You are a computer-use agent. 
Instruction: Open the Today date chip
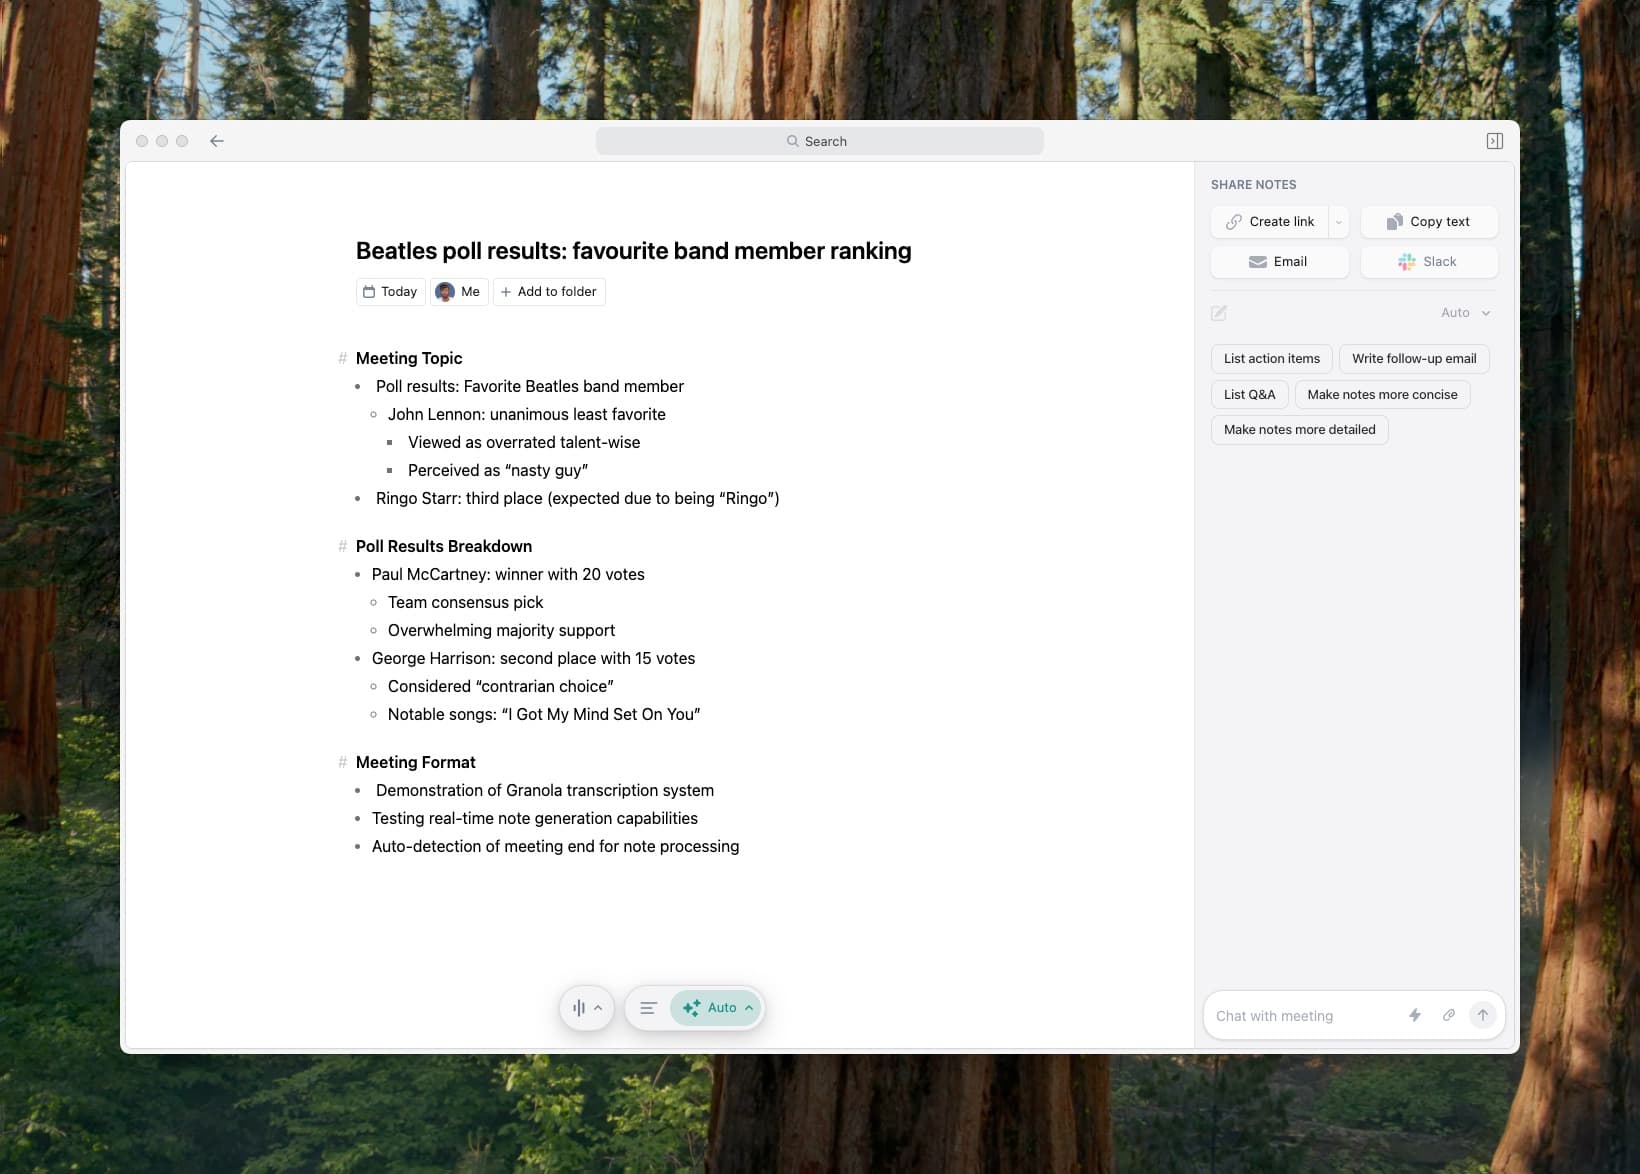[390, 292]
